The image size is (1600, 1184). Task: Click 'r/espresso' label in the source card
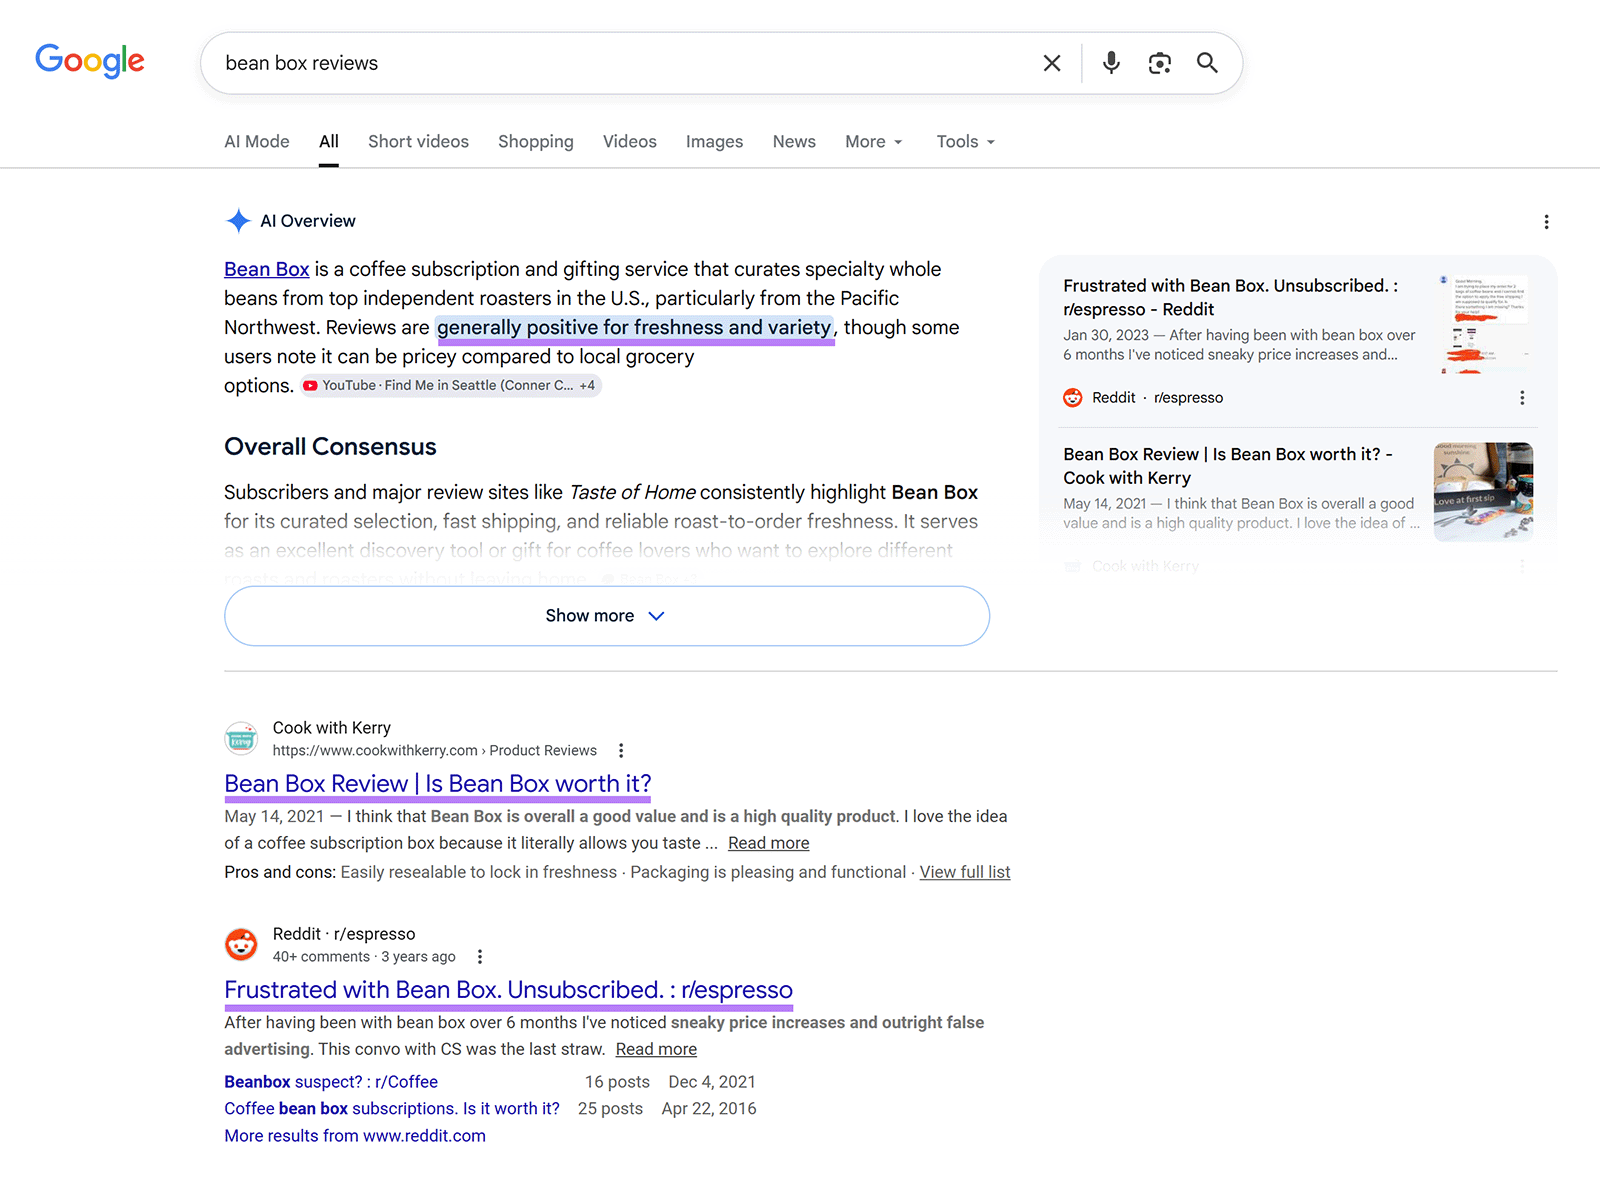click(x=1188, y=398)
